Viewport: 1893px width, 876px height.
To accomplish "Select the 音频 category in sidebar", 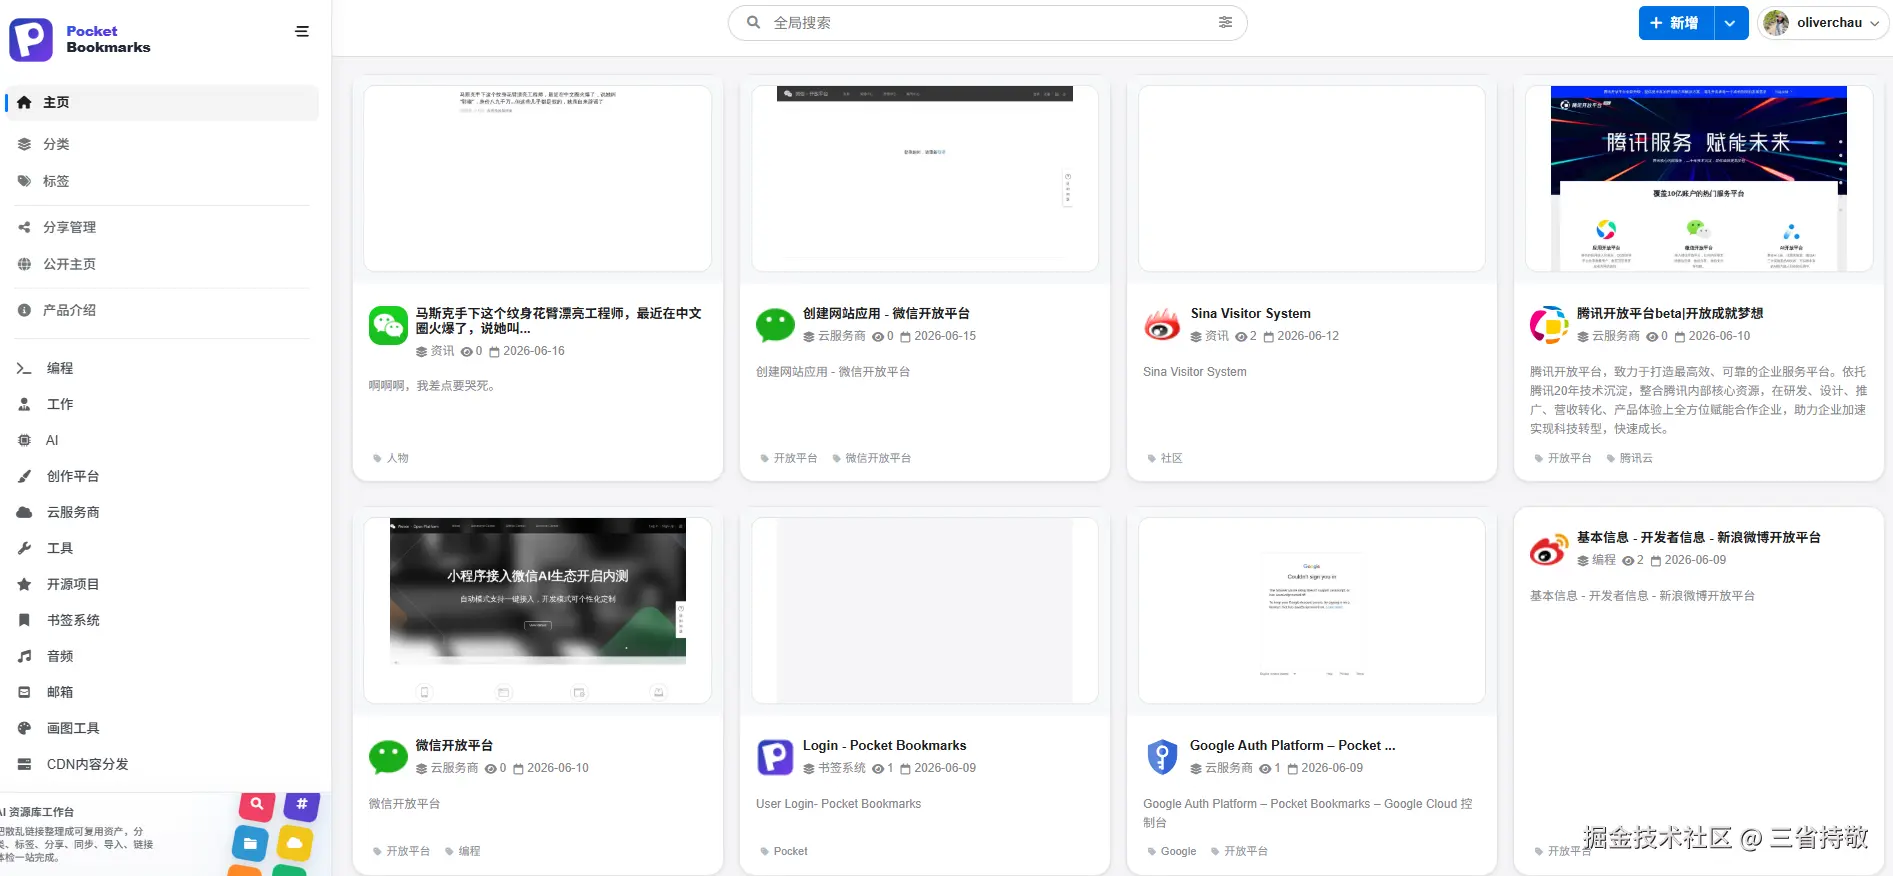I will (x=162, y=656).
